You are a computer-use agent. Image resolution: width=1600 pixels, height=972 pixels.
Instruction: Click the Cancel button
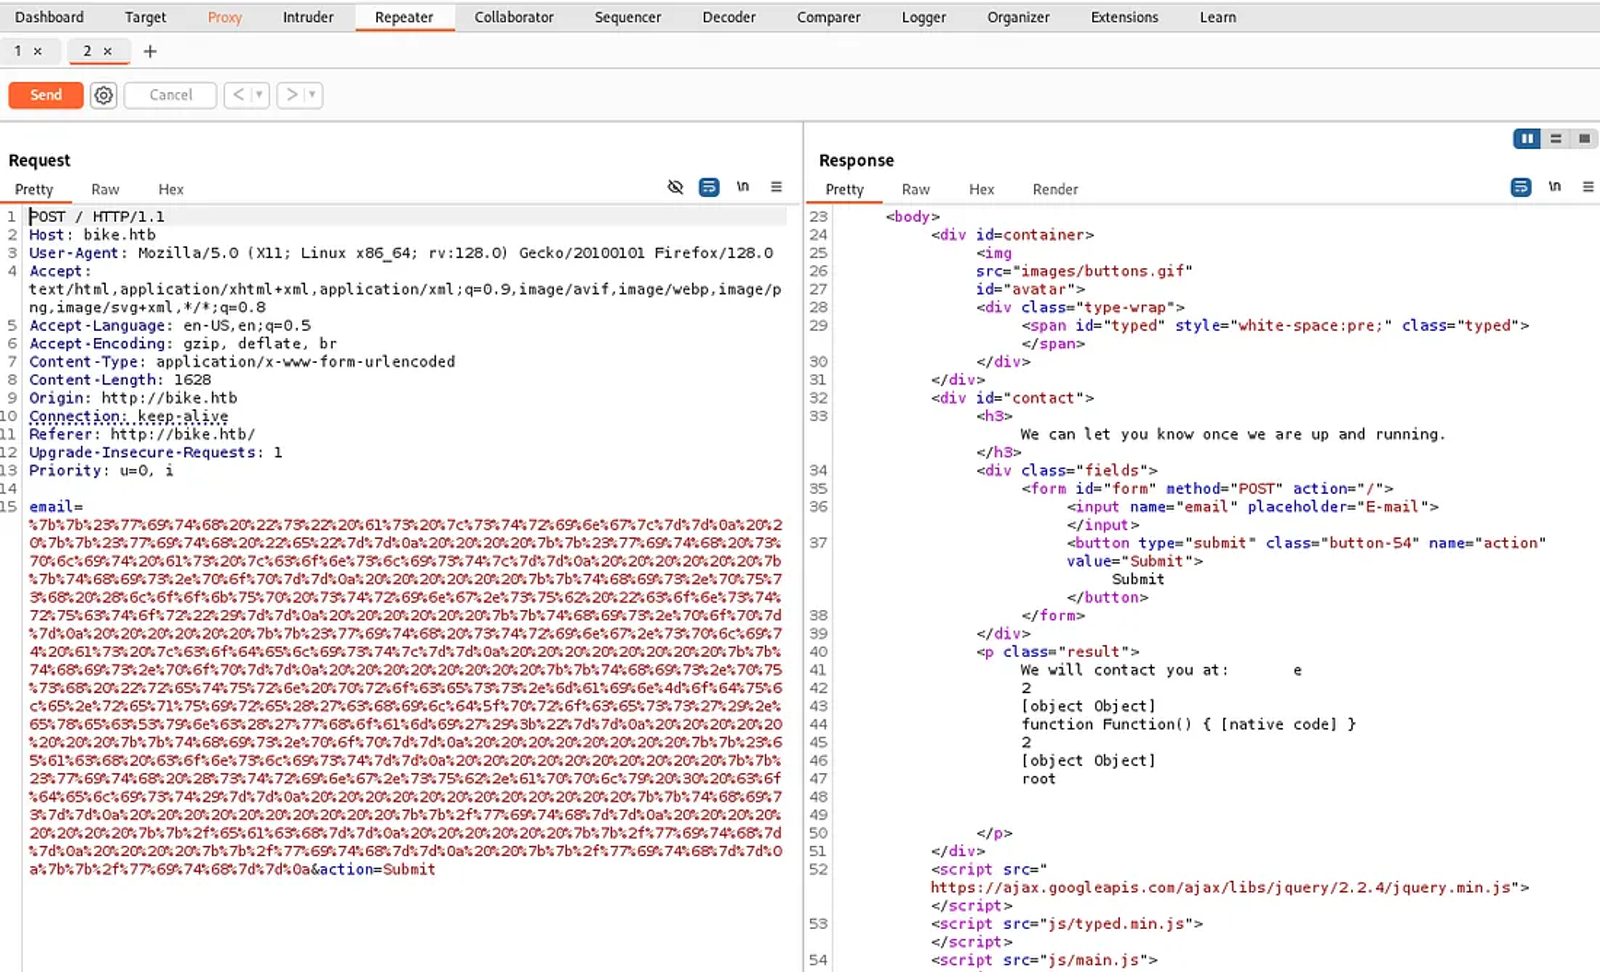pos(170,95)
